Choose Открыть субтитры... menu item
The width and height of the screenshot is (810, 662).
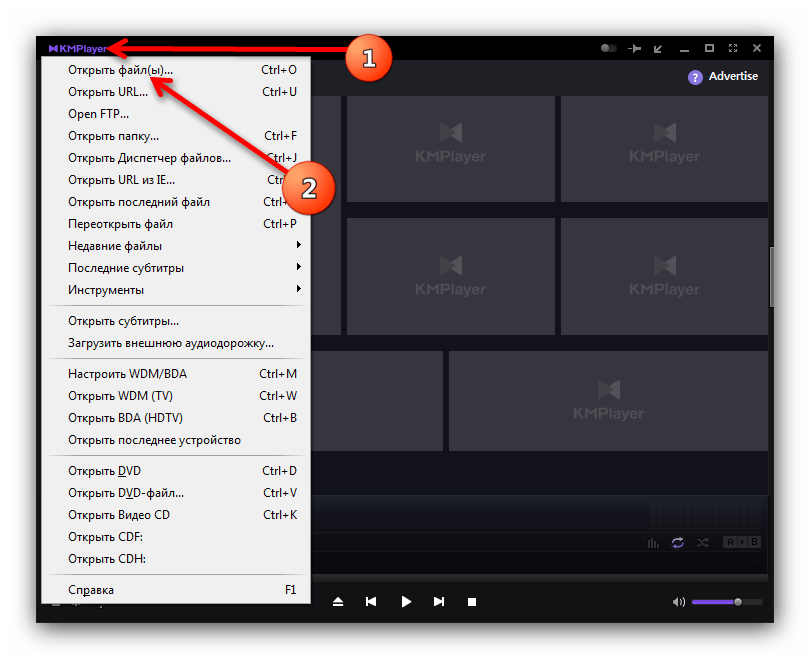click(176, 321)
